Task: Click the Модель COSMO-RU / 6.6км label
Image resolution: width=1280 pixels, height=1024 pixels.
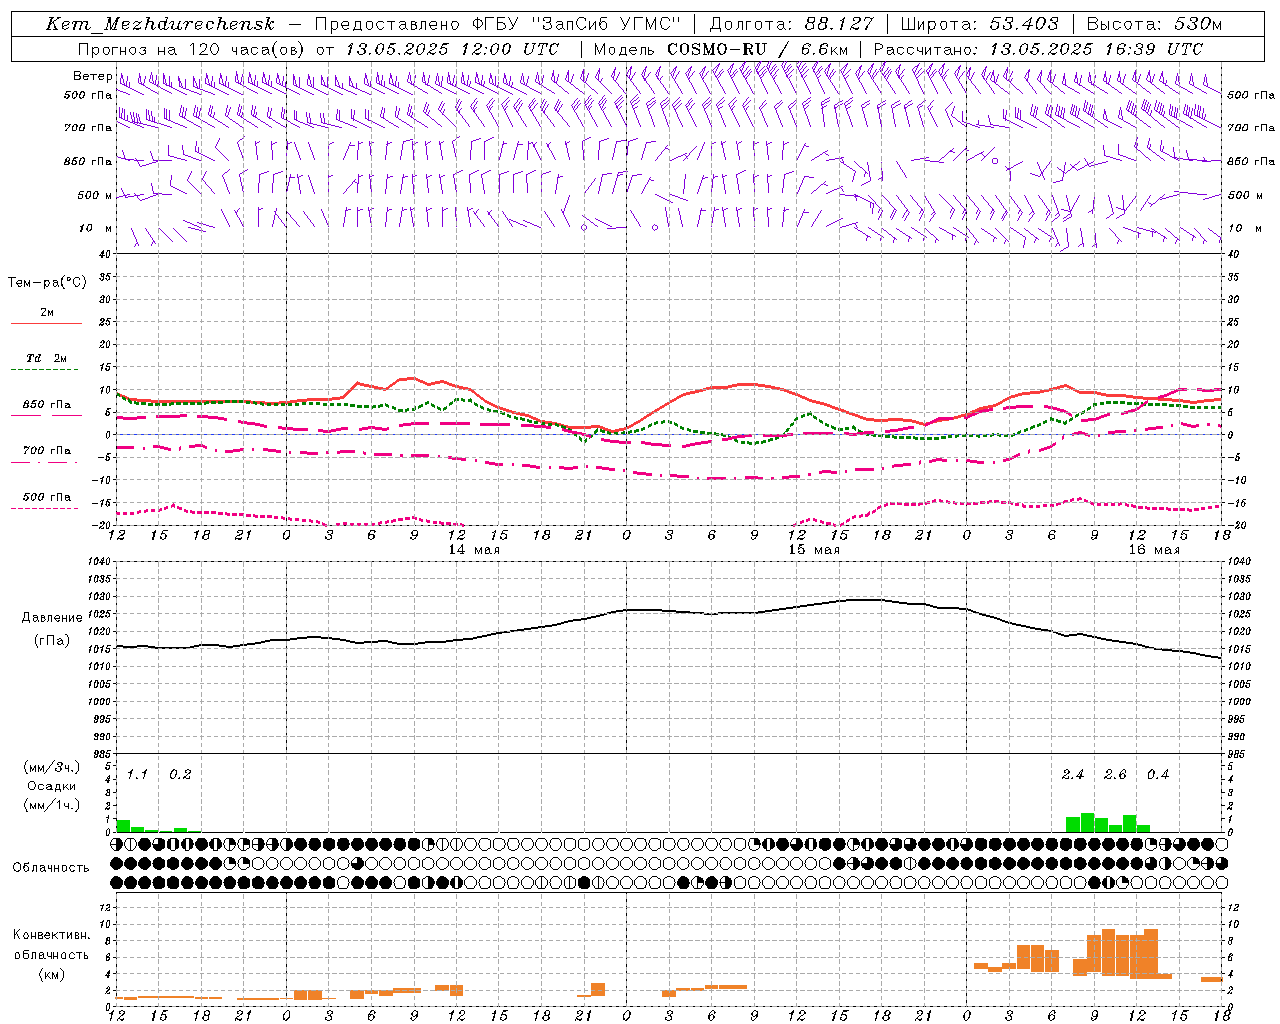Action: tap(721, 49)
